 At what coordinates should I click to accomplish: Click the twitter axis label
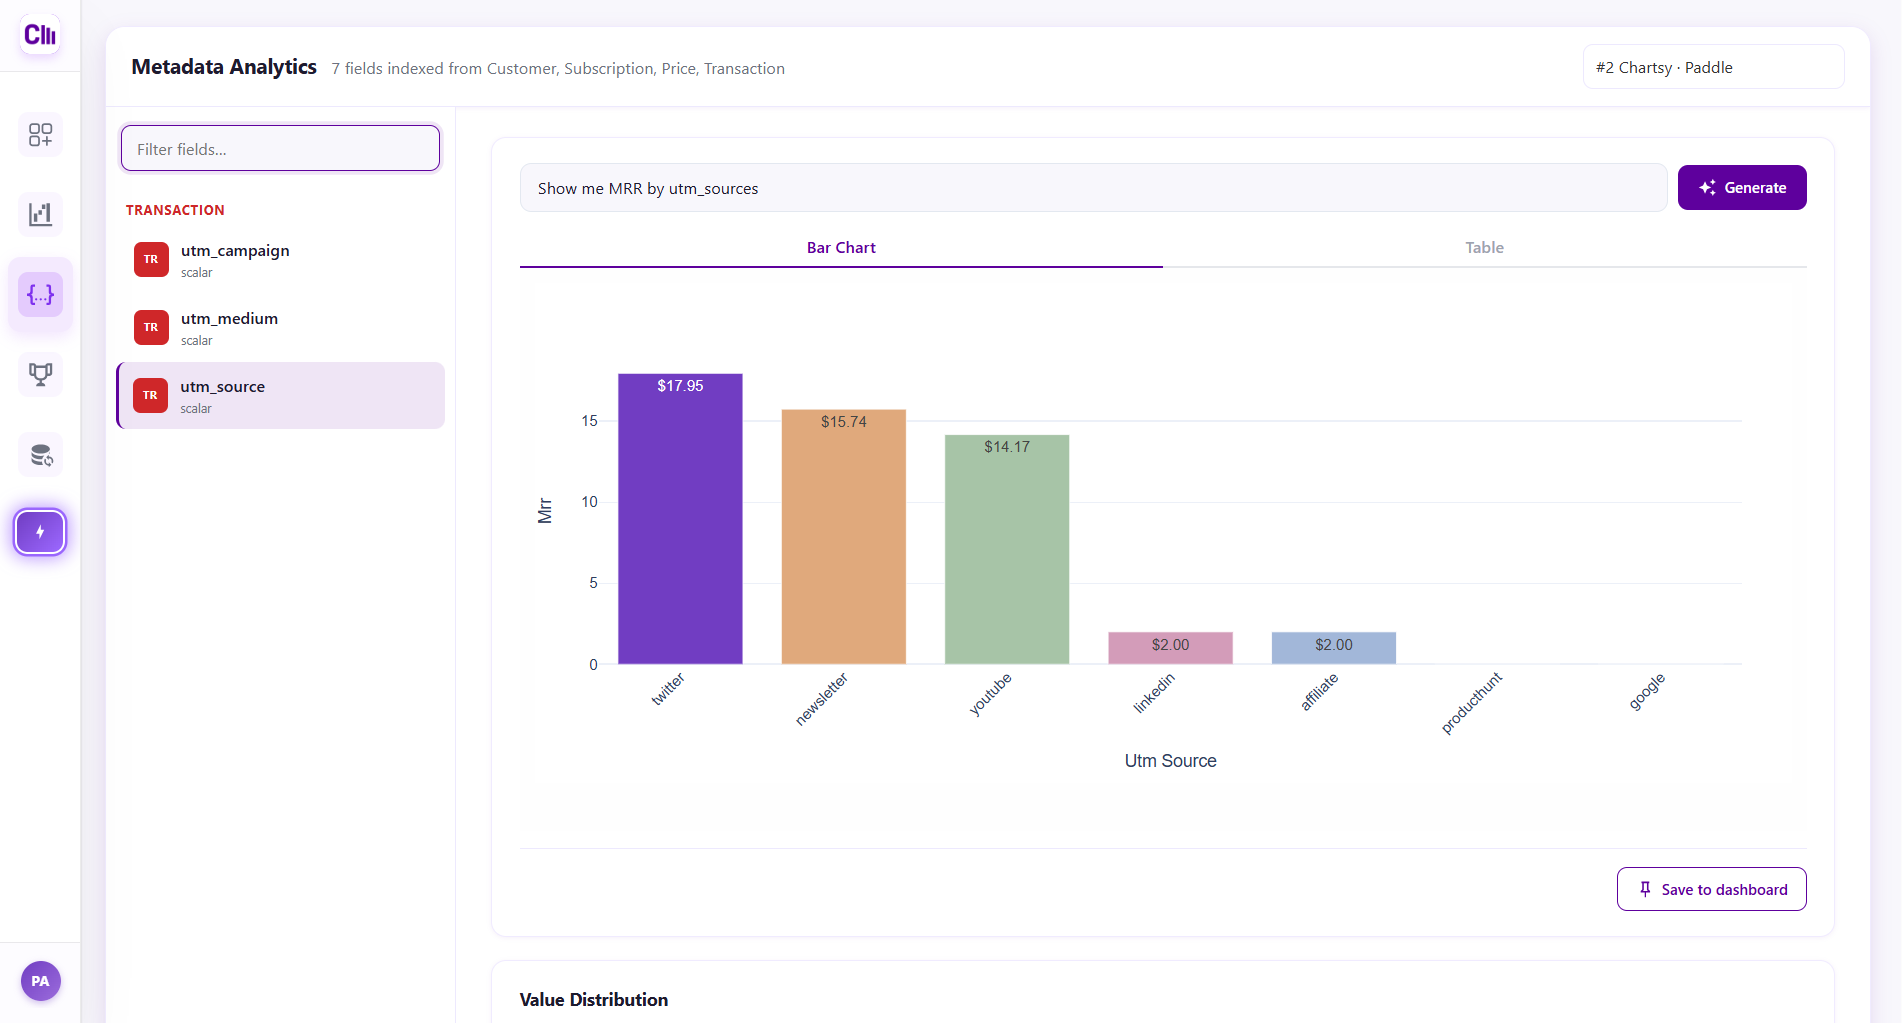[668, 689]
